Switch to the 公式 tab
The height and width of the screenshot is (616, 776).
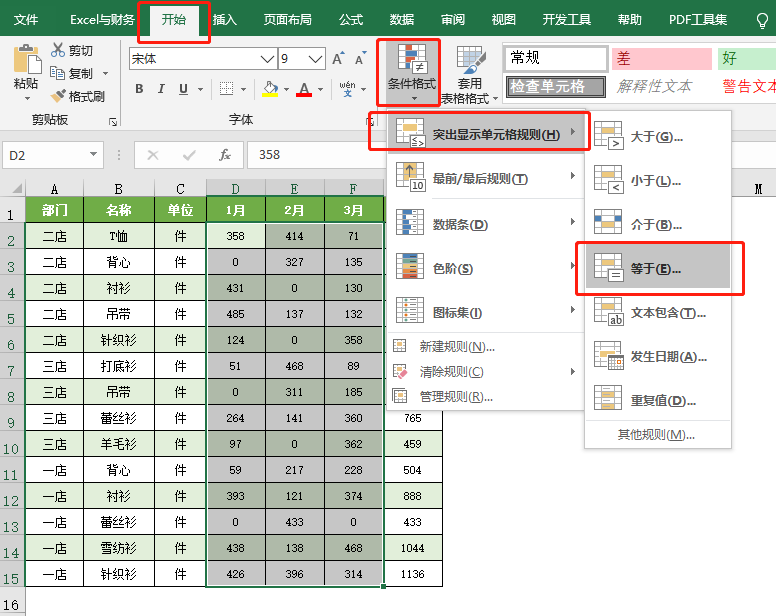pyautogui.click(x=351, y=20)
